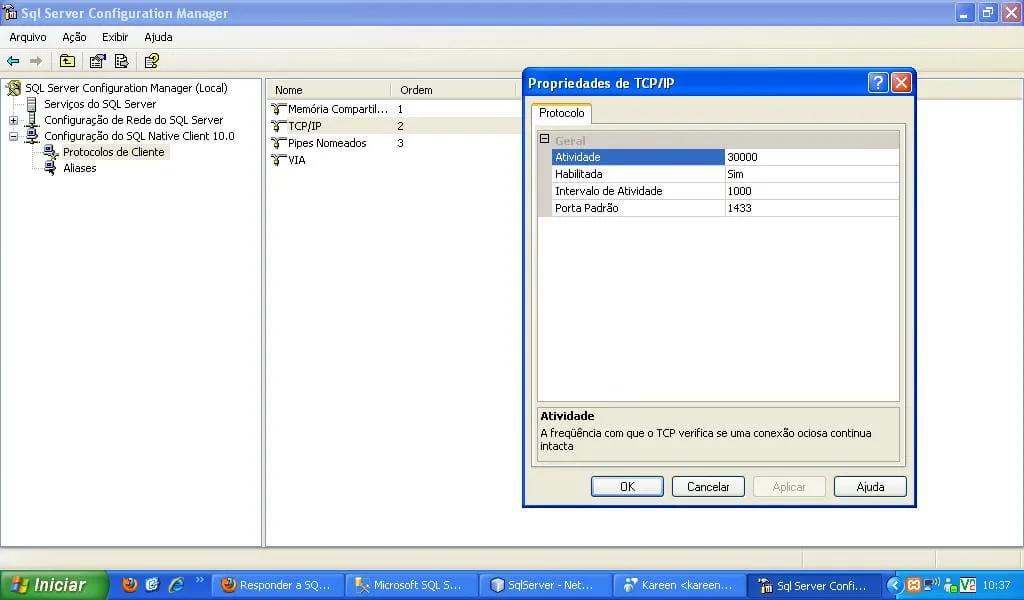Switch to Kareen taskbar window

pos(679,585)
